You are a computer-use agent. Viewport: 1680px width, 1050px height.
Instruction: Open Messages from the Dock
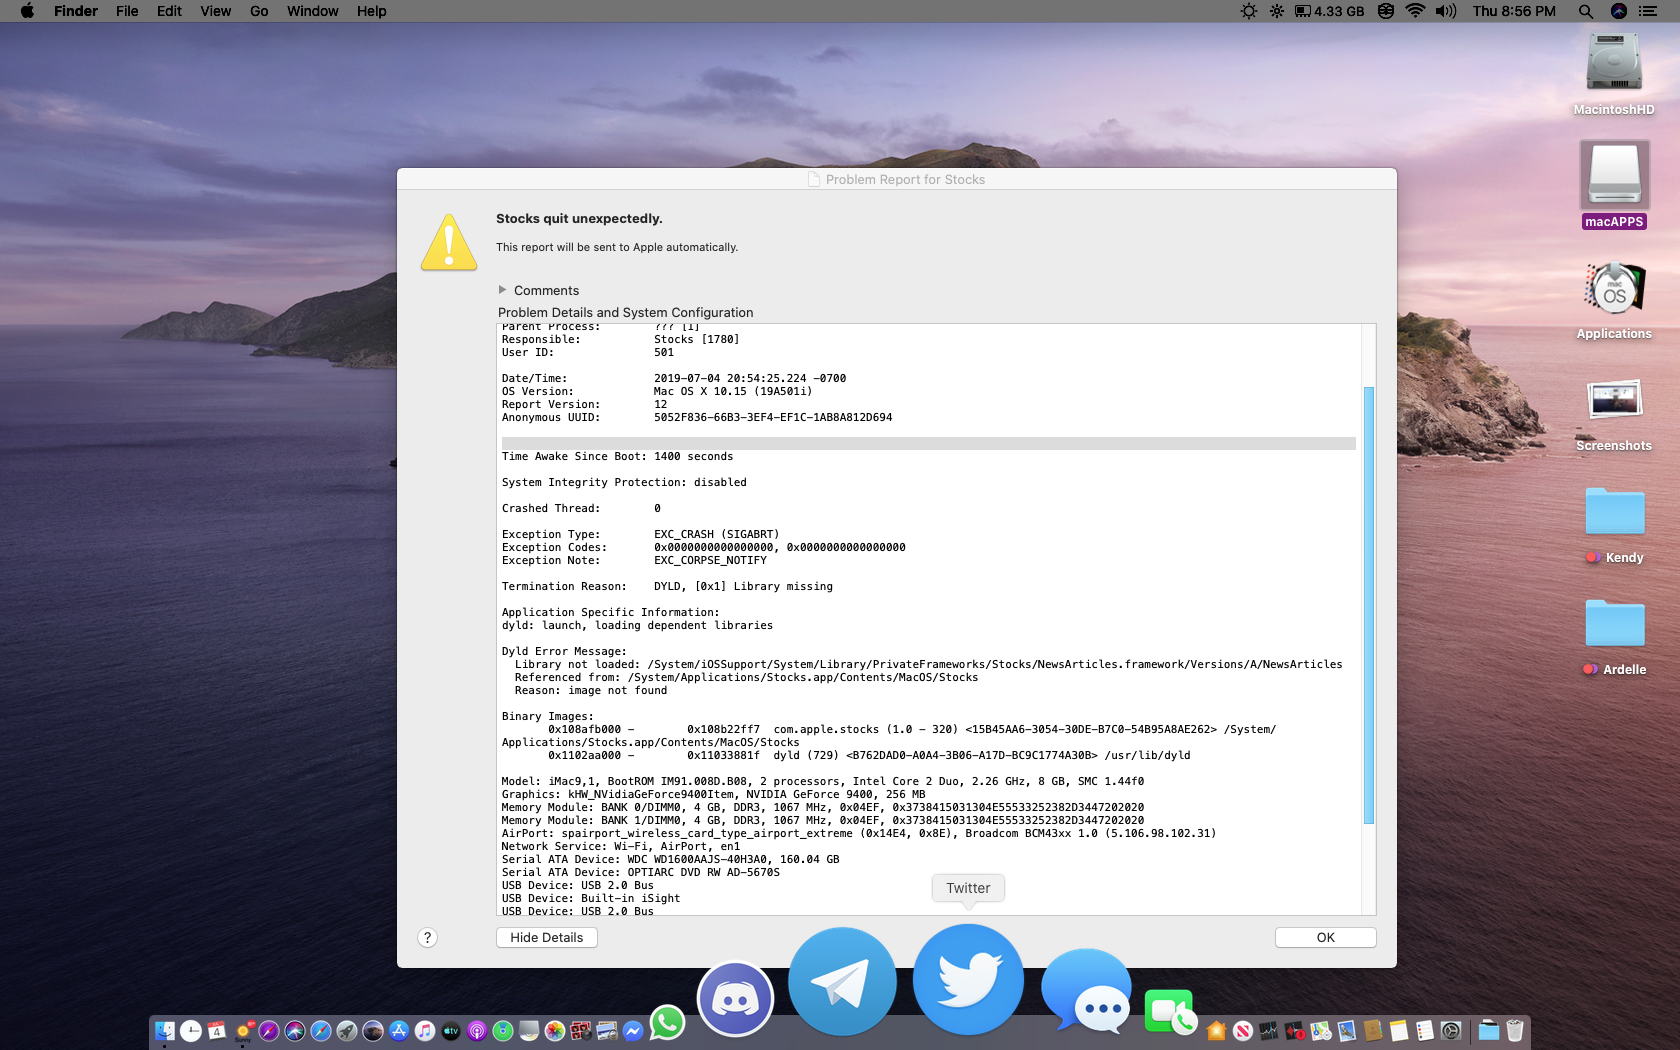[x=1087, y=990]
